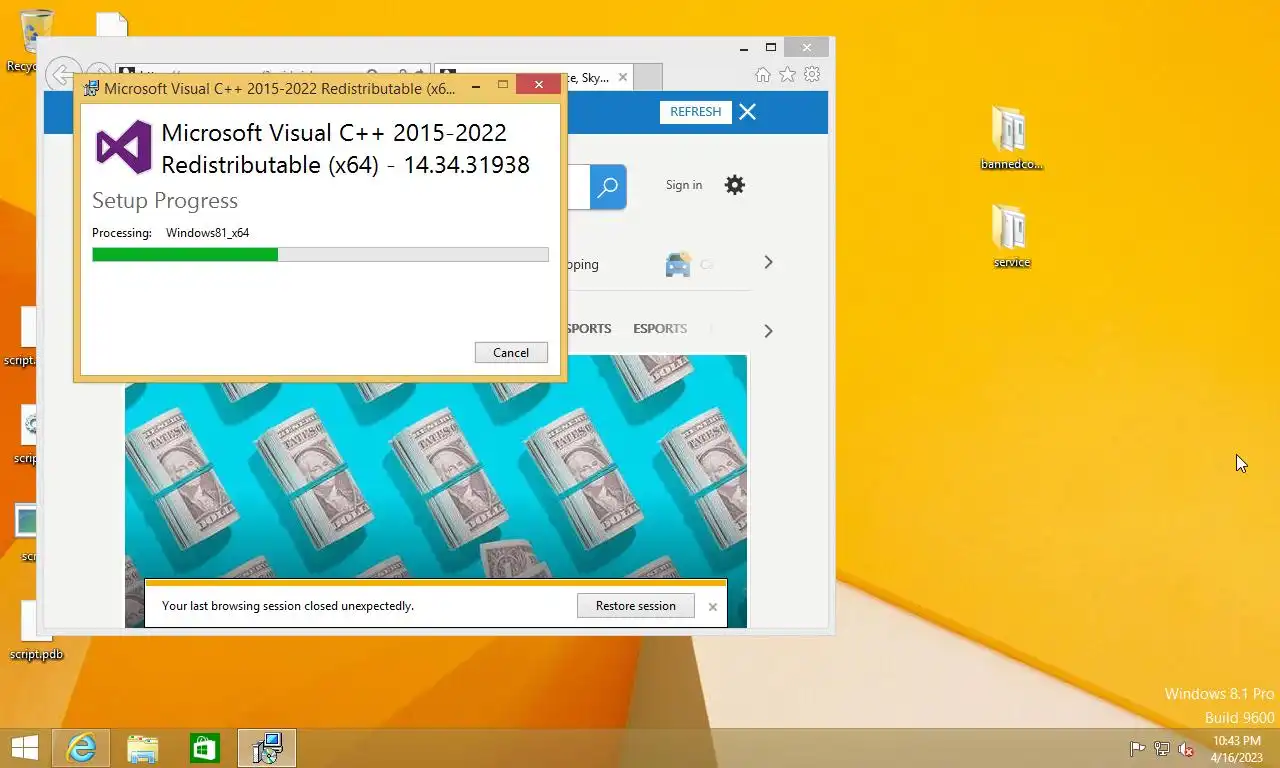
Task: Click the Sign in link on the webpage
Action: (684, 185)
